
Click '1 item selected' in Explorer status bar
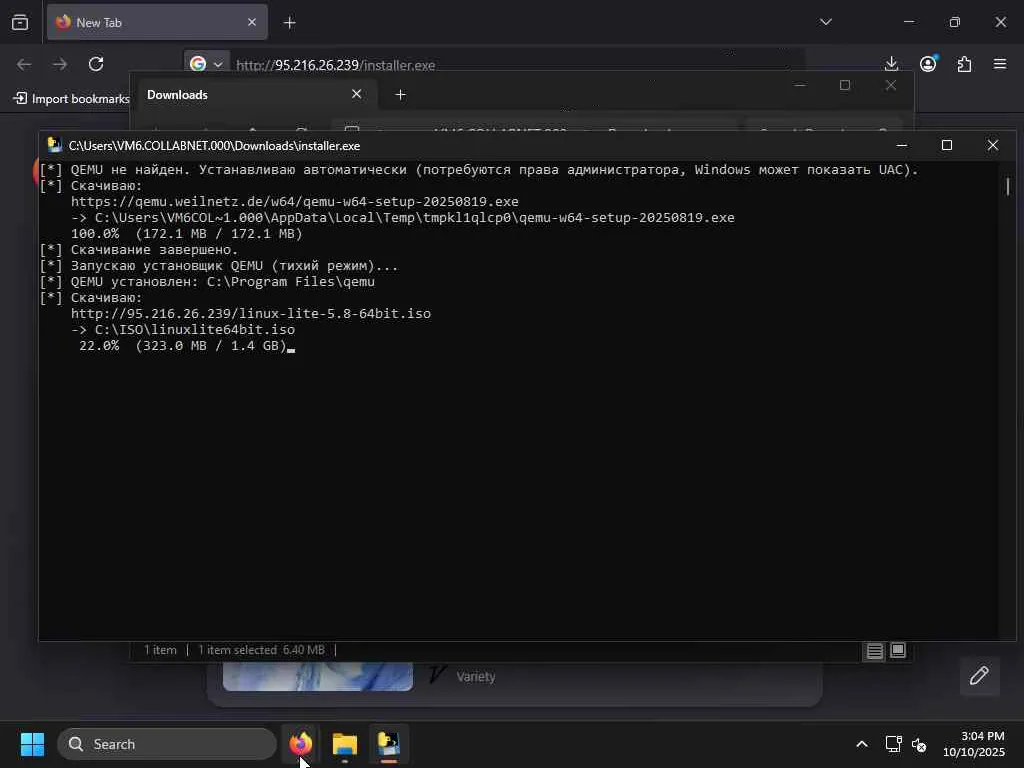(x=238, y=650)
